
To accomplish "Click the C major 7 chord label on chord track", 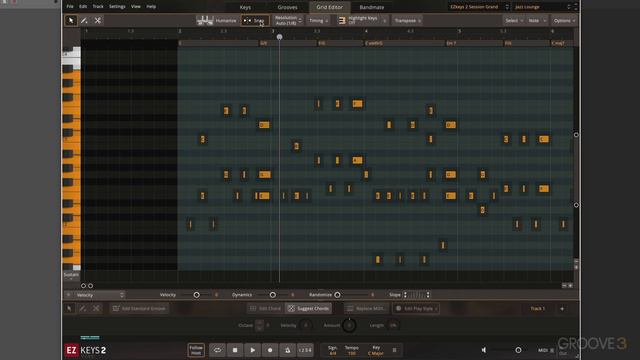I will coord(558,43).
